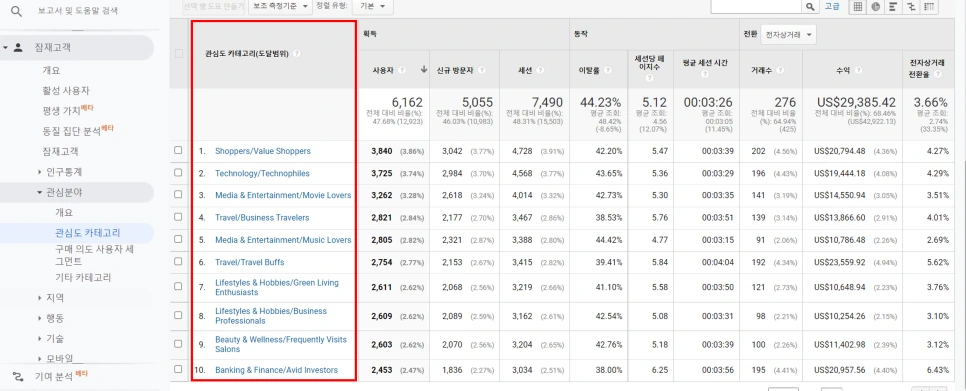Click the table search magnifier button
This screenshot has height=391, width=966.
810,6
